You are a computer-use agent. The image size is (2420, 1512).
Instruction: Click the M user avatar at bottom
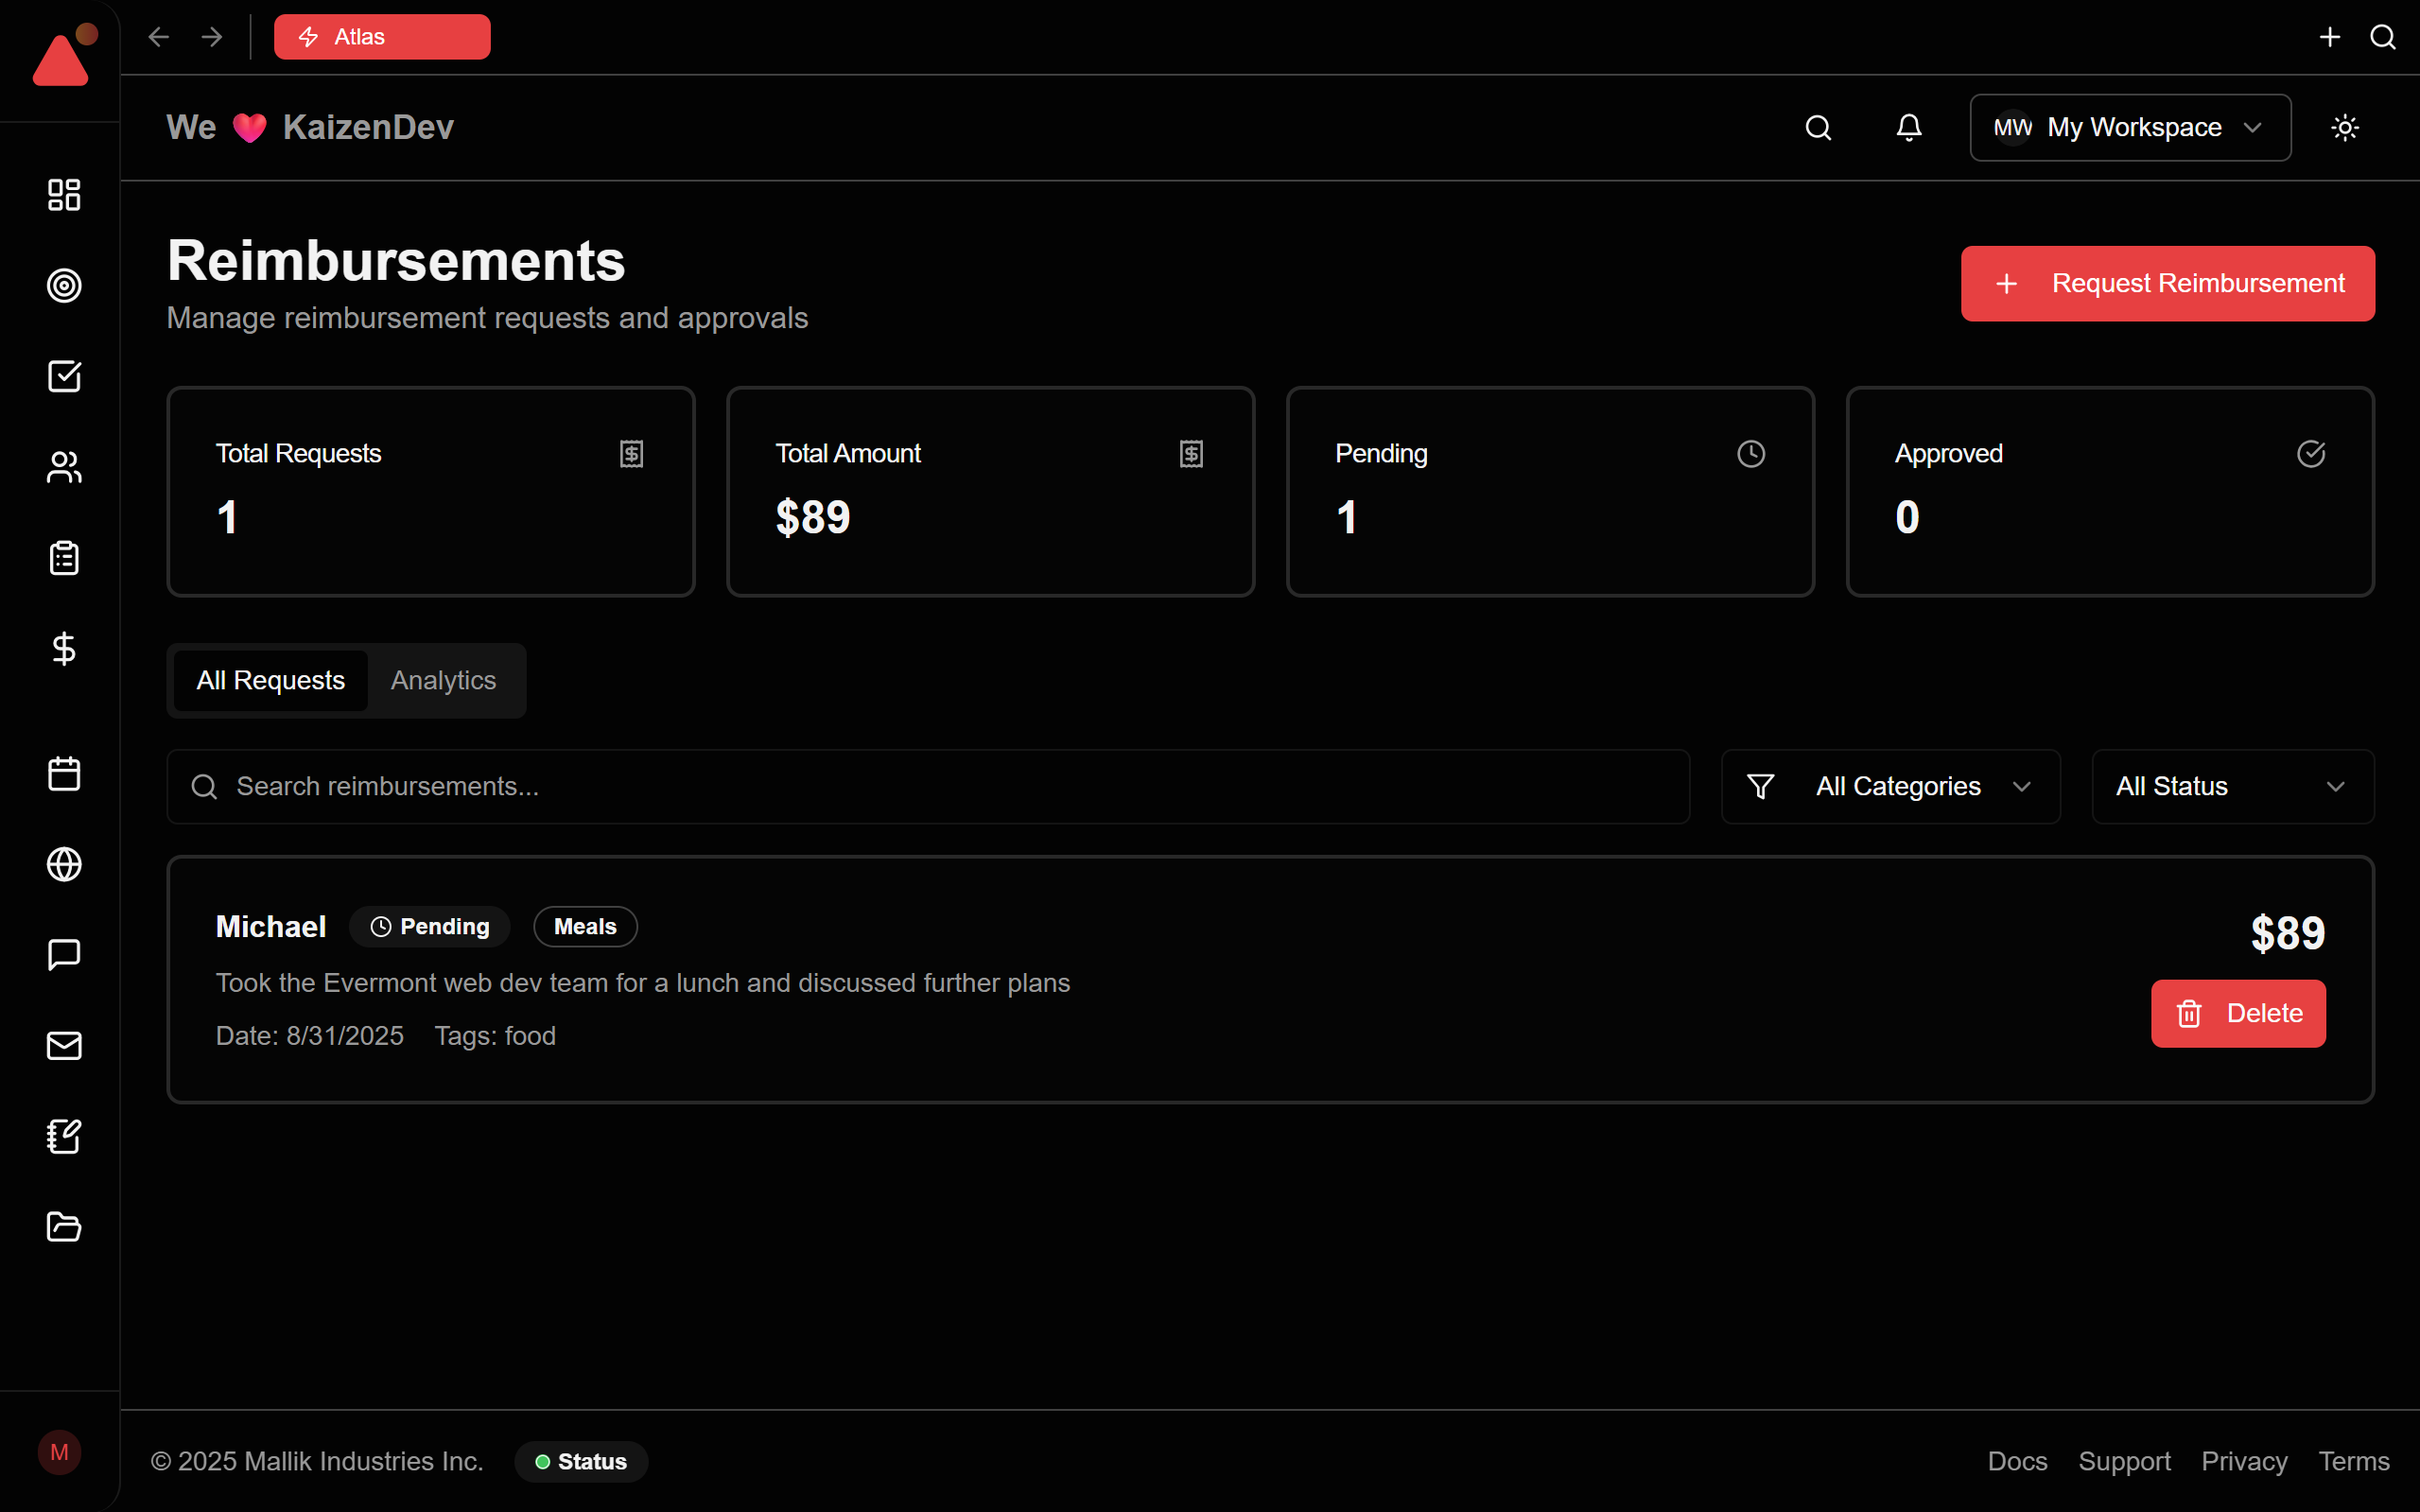pyautogui.click(x=59, y=1452)
